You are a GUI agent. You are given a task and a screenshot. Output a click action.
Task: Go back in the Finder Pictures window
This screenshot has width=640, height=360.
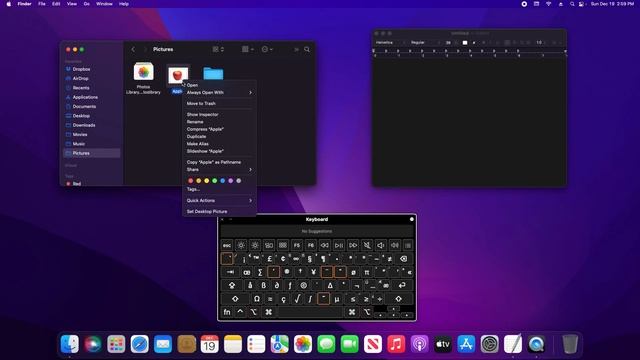tap(133, 49)
